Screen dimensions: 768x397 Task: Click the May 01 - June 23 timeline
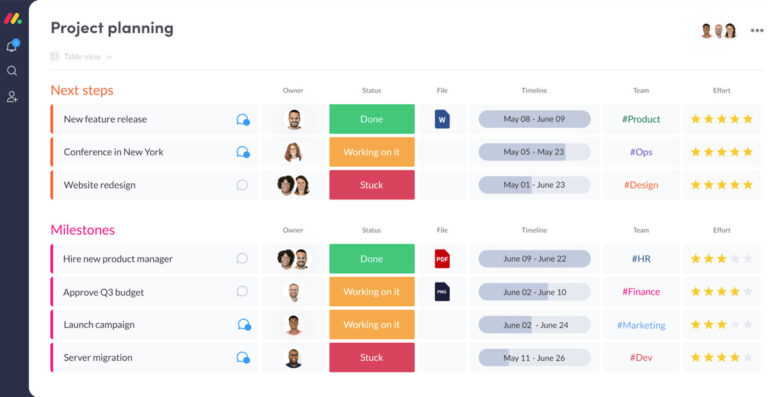[534, 185]
